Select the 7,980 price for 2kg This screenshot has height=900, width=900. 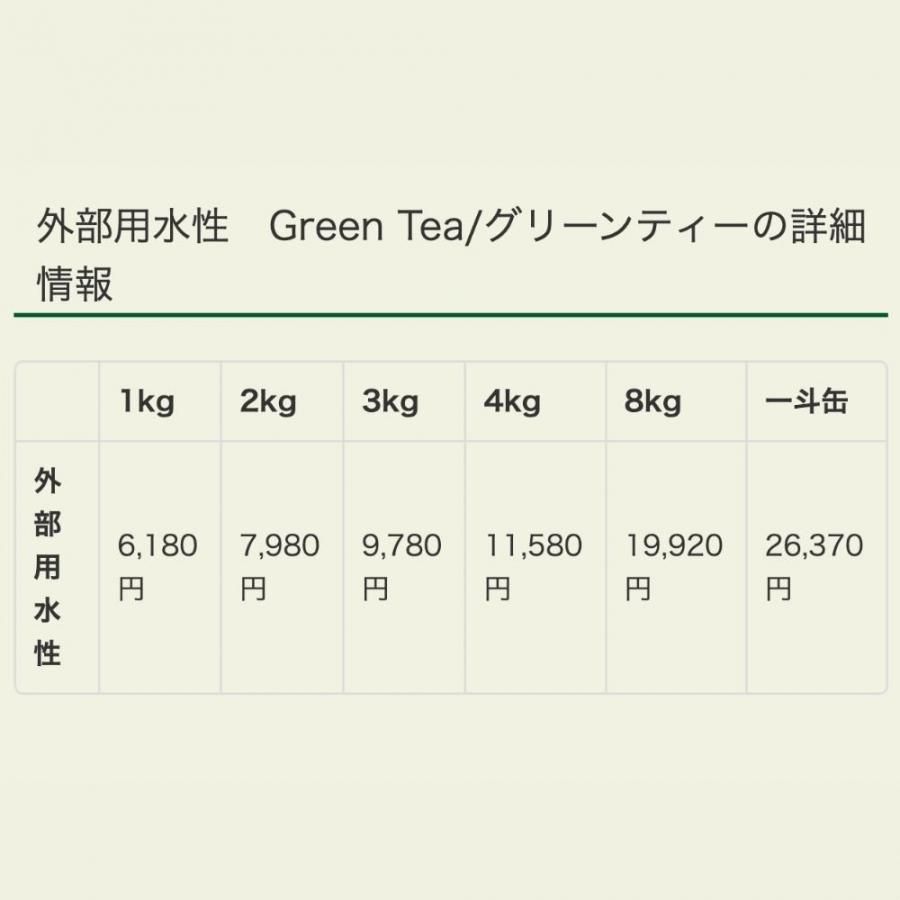(x=280, y=546)
